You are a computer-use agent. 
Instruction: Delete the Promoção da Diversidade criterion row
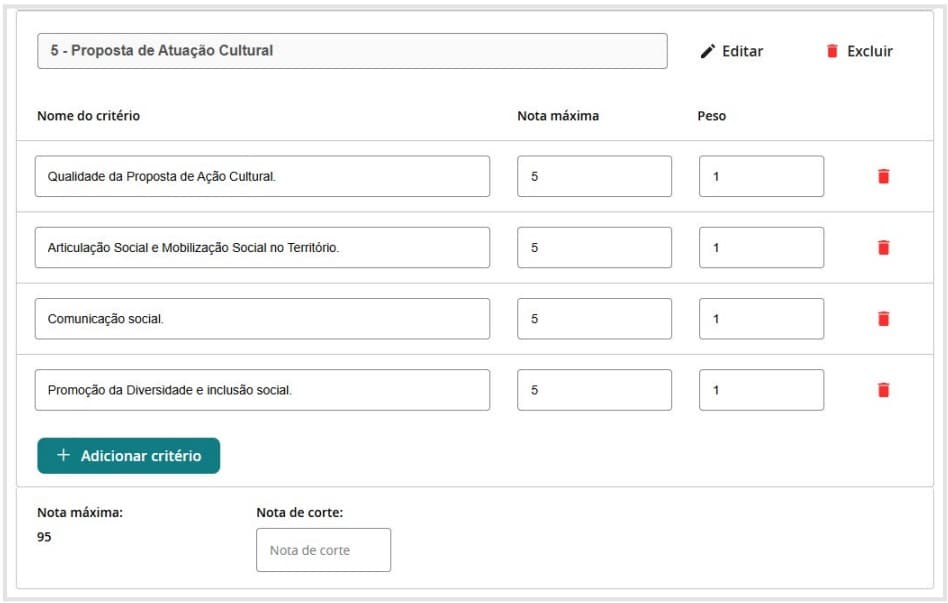coord(883,390)
